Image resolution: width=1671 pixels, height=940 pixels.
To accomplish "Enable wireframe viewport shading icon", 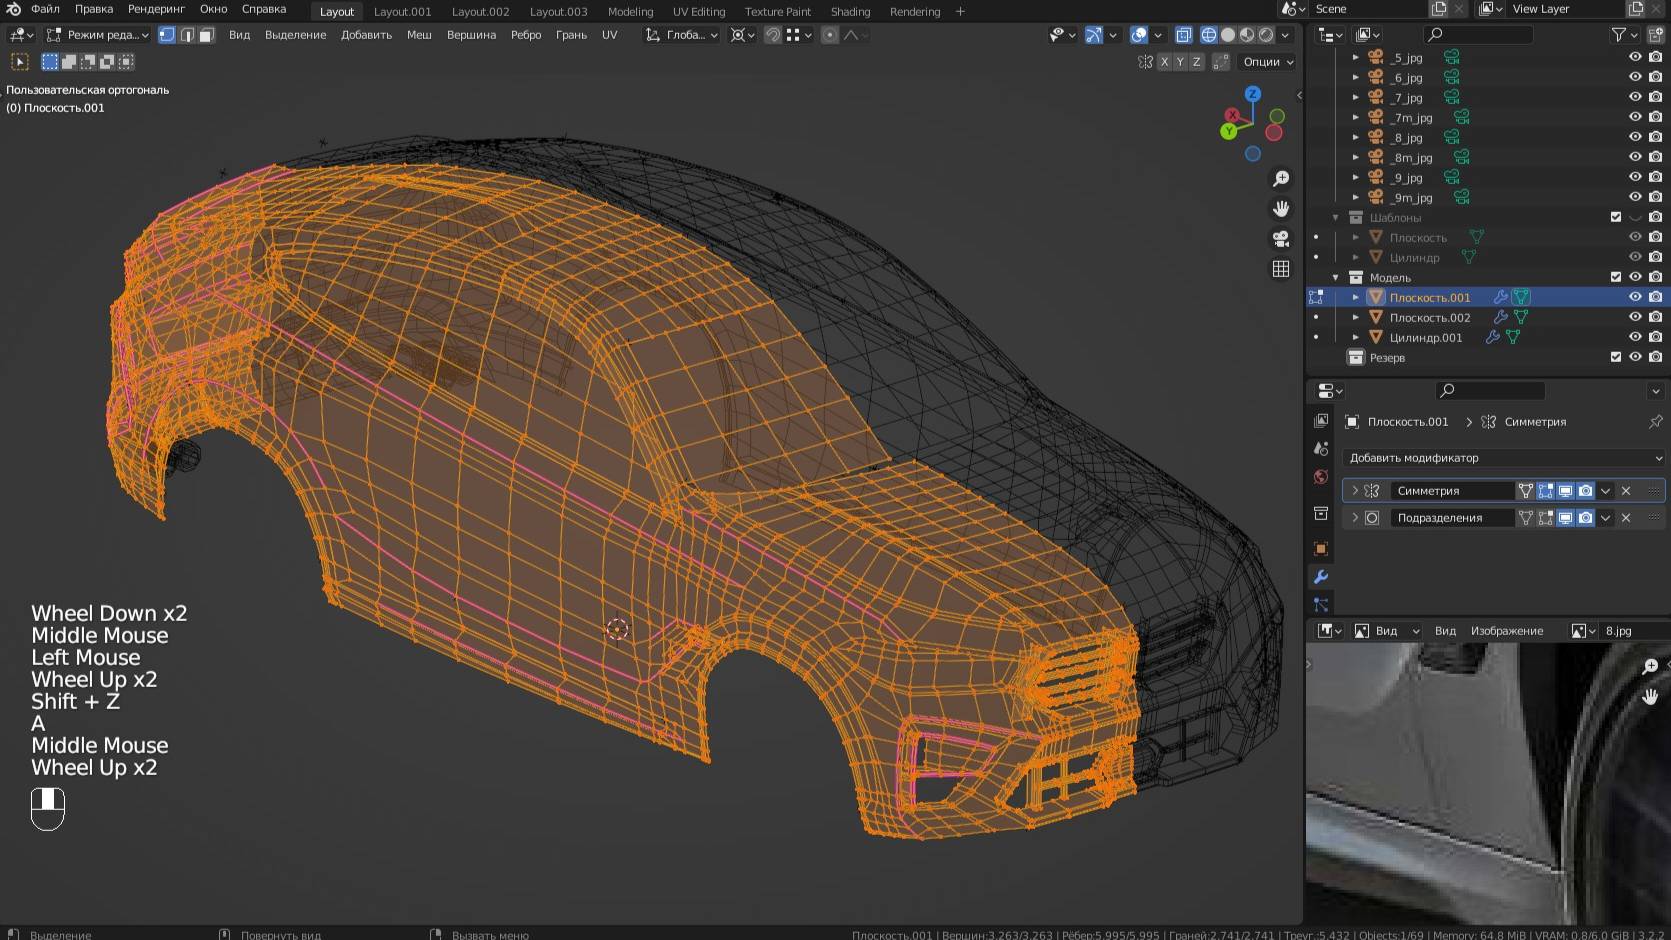I will coord(1209,33).
